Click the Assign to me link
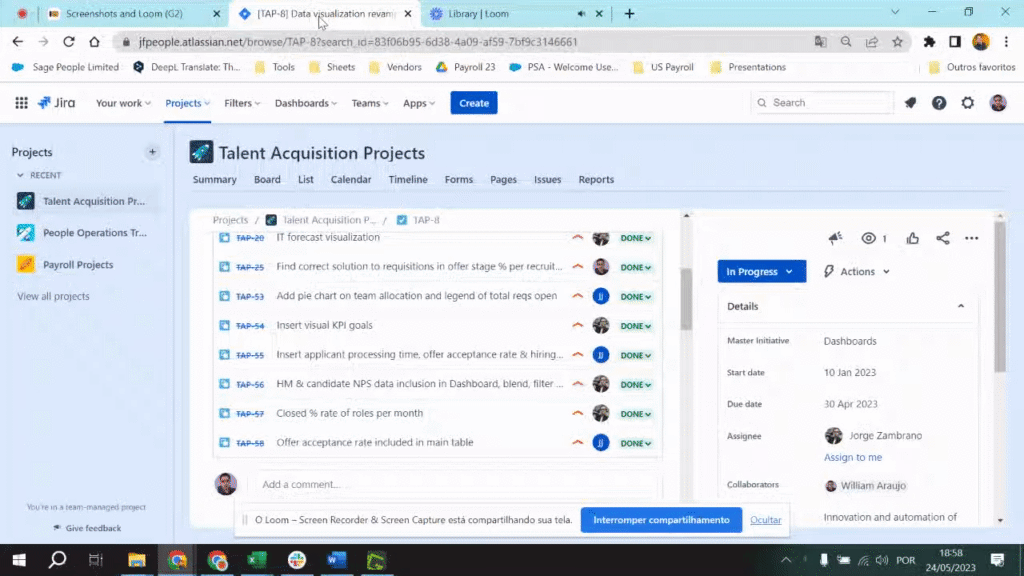Image resolution: width=1024 pixels, height=576 pixels. [x=852, y=457]
